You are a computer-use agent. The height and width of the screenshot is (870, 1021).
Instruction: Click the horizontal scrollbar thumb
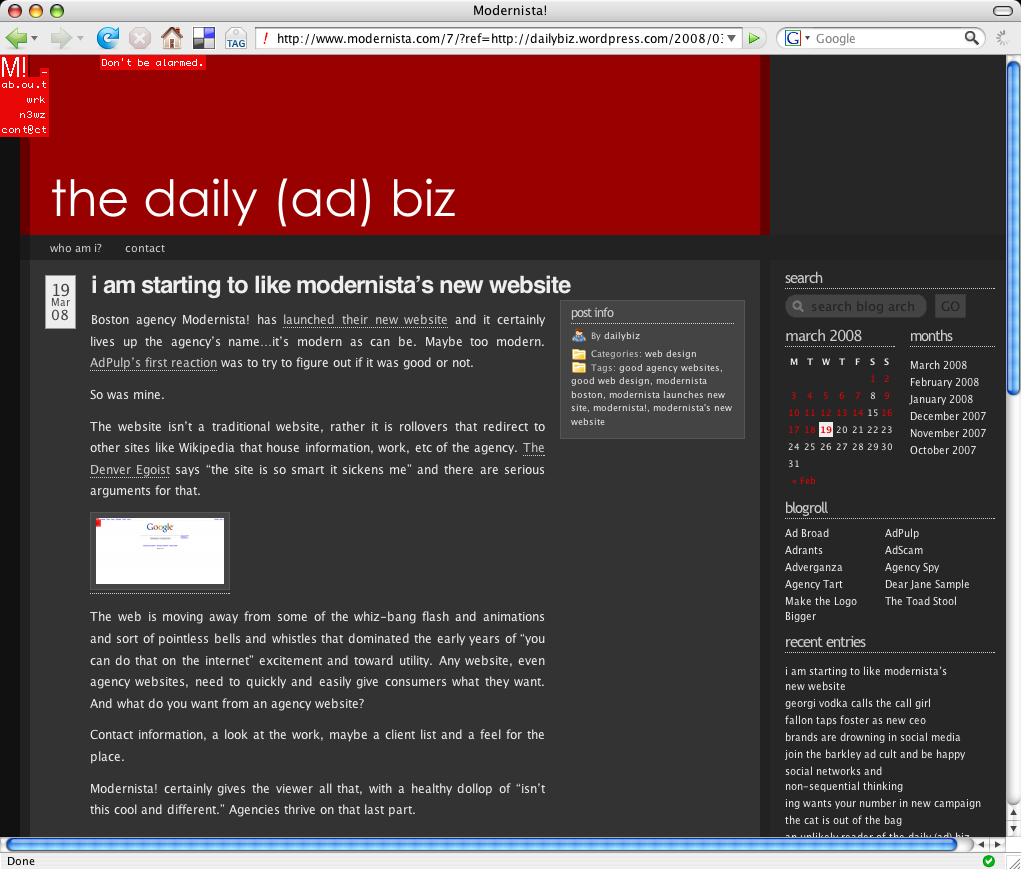481,845
